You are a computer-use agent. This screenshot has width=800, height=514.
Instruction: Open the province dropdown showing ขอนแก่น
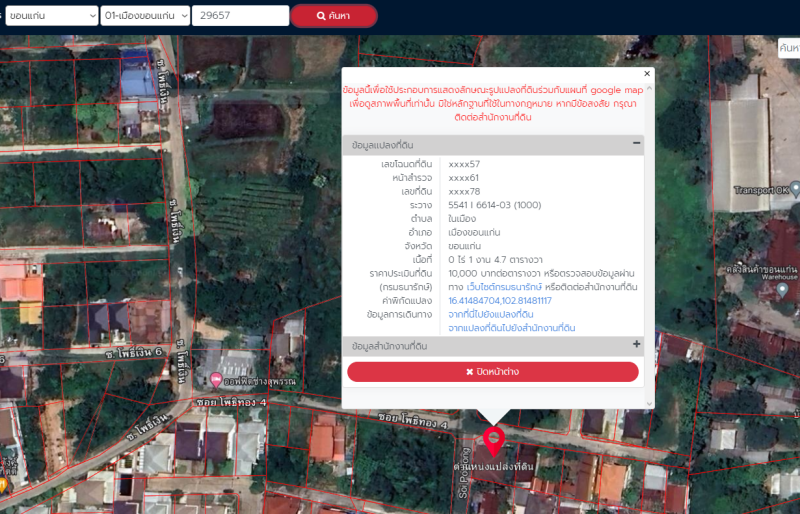(x=50, y=16)
